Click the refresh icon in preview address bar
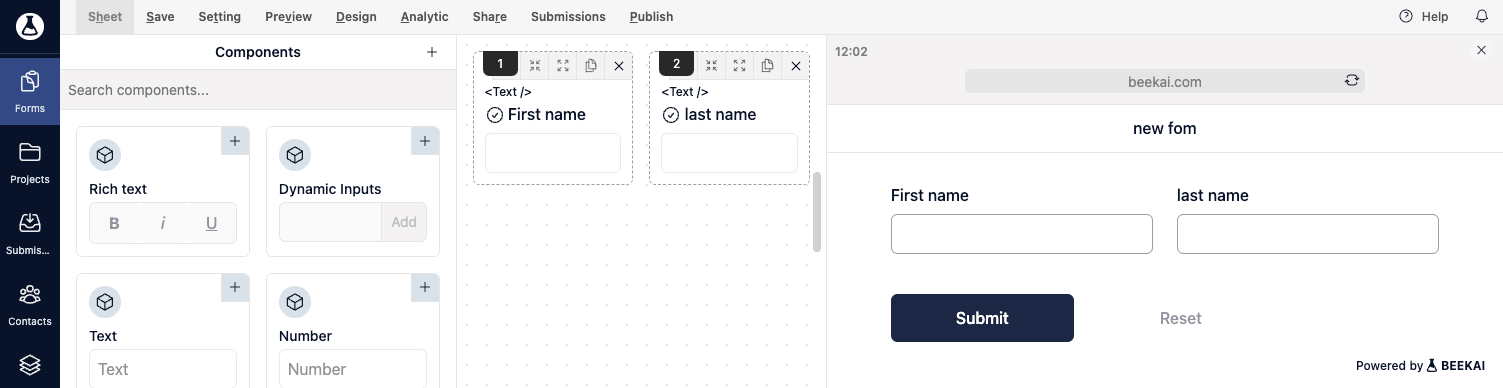Viewport: 1503px width, 388px height. (1352, 81)
